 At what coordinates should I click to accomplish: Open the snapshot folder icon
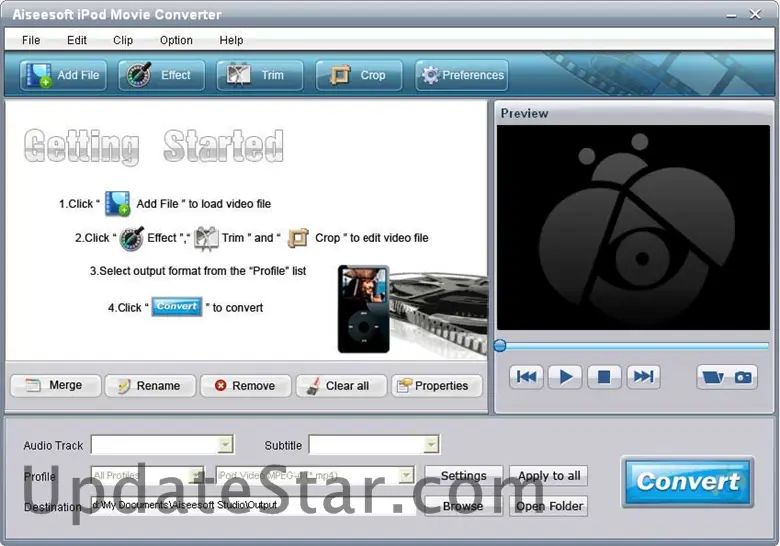[x=712, y=377]
